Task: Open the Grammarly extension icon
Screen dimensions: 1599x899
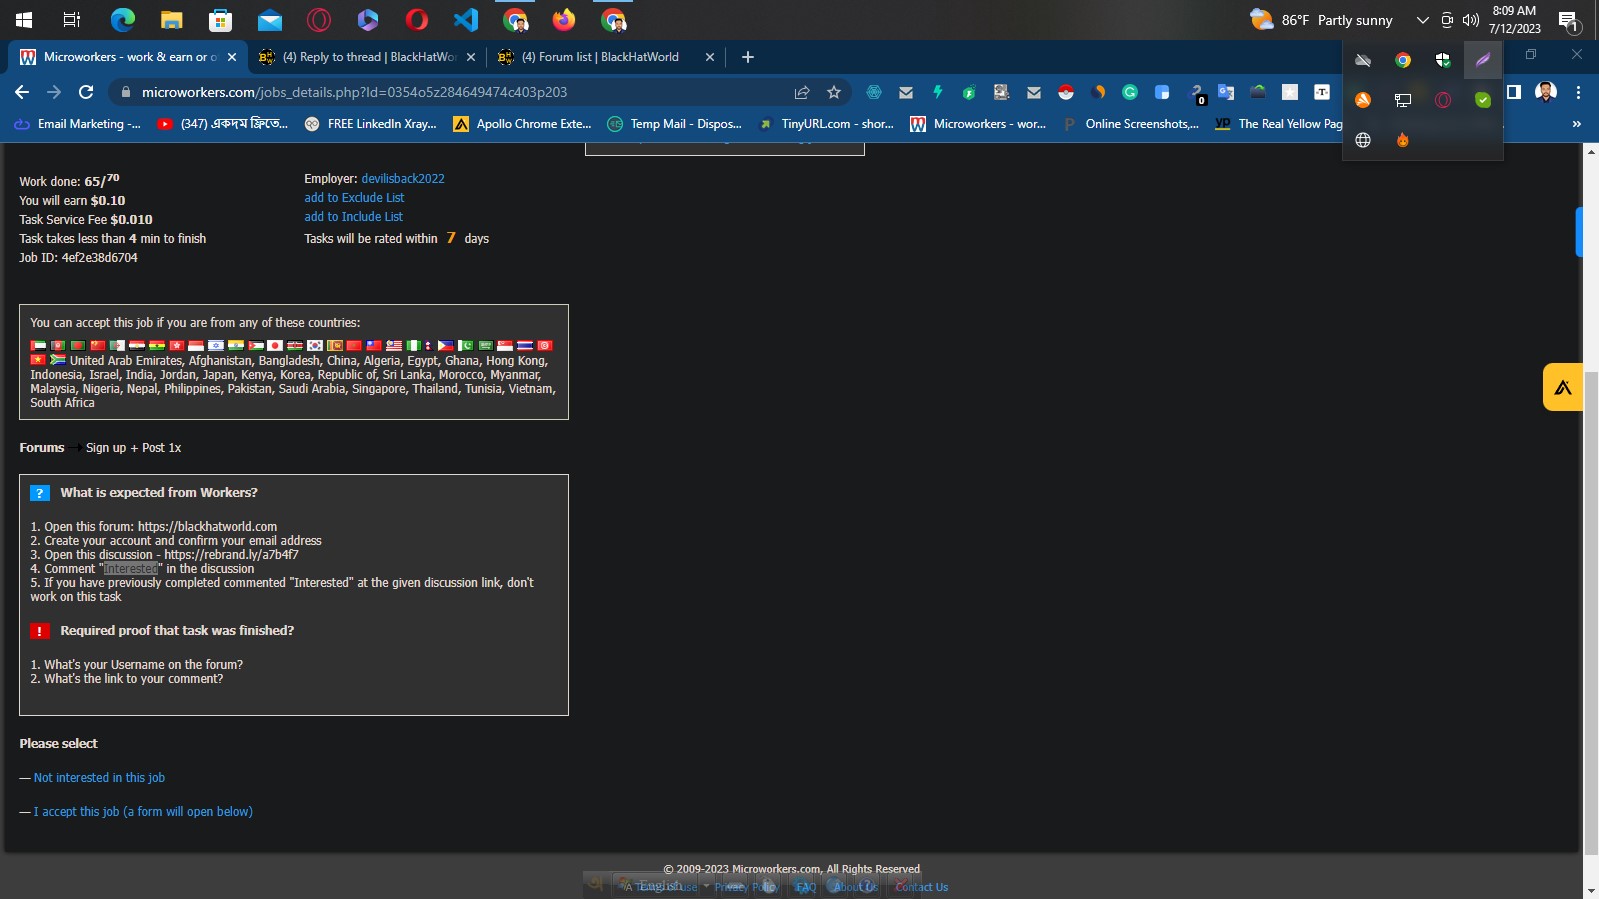Action: [x=1130, y=92]
